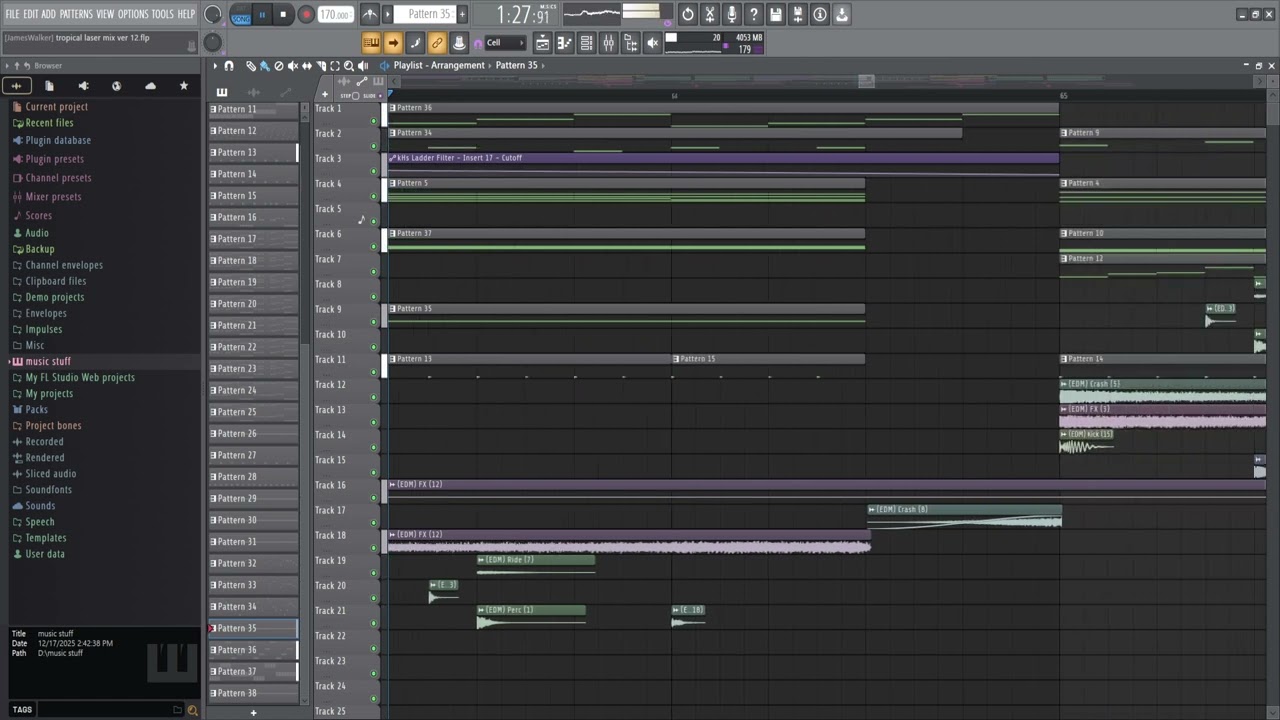Click the render export icon

[x=798, y=14]
